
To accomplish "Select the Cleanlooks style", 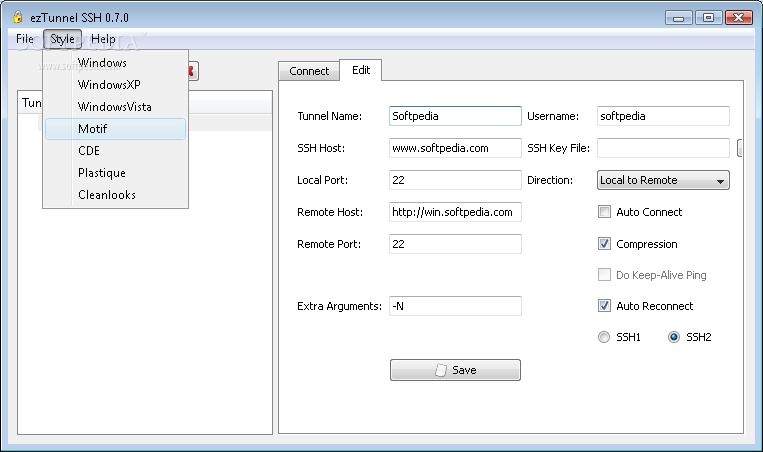I will 115,195.
